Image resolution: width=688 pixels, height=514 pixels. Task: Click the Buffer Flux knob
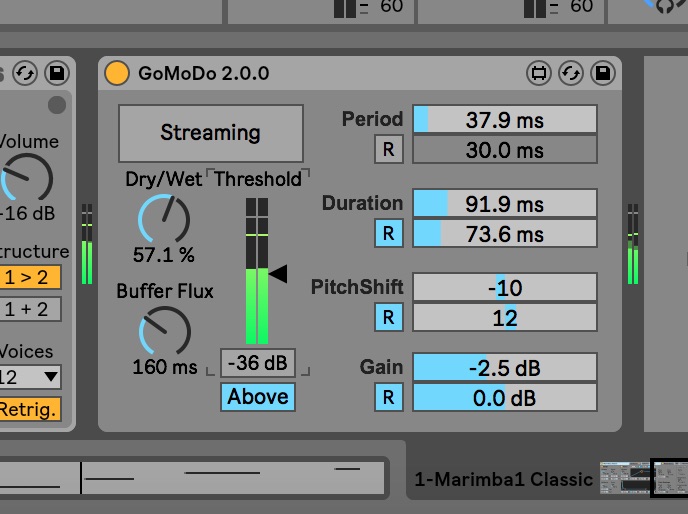tap(164, 330)
